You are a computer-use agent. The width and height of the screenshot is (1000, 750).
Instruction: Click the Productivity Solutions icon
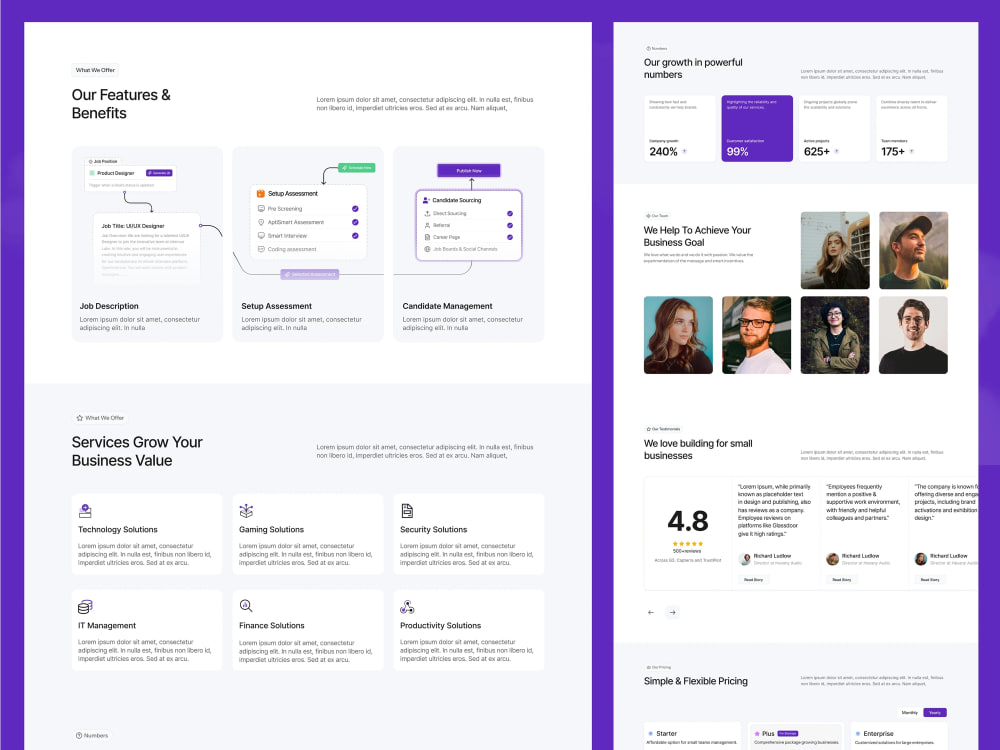click(x=407, y=607)
